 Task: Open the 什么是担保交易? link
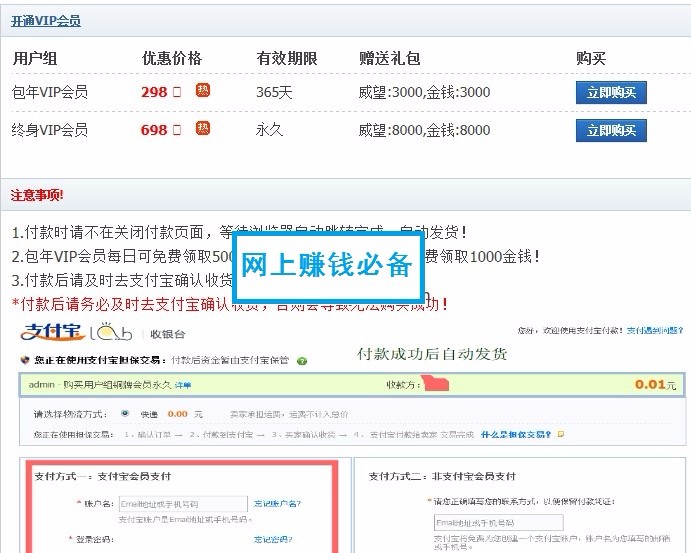pyautogui.click(x=516, y=434)
